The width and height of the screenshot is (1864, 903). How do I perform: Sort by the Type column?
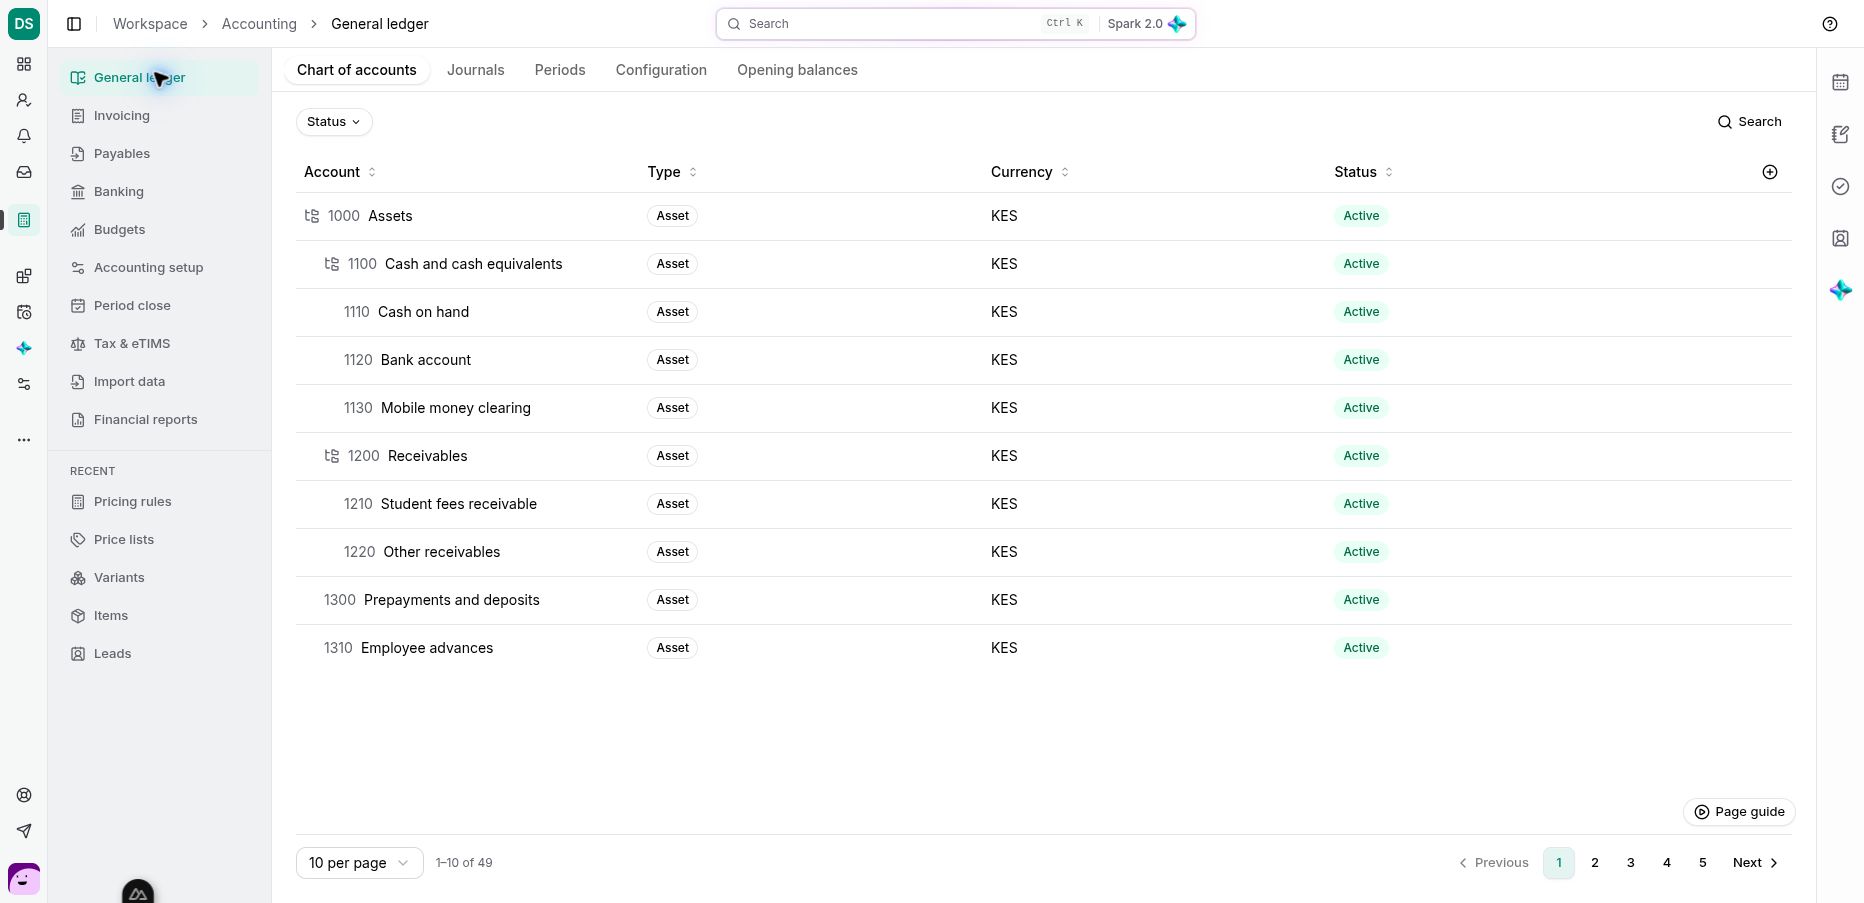click(672, 172)
